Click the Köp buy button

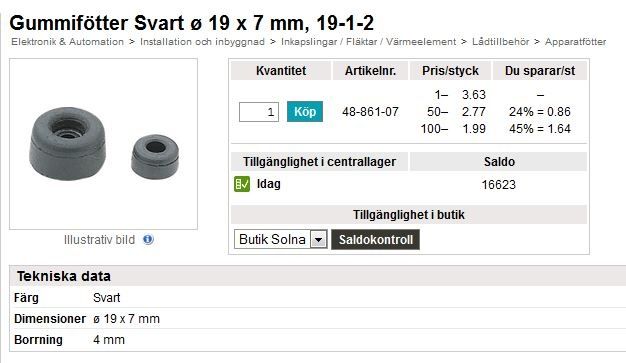305,111
